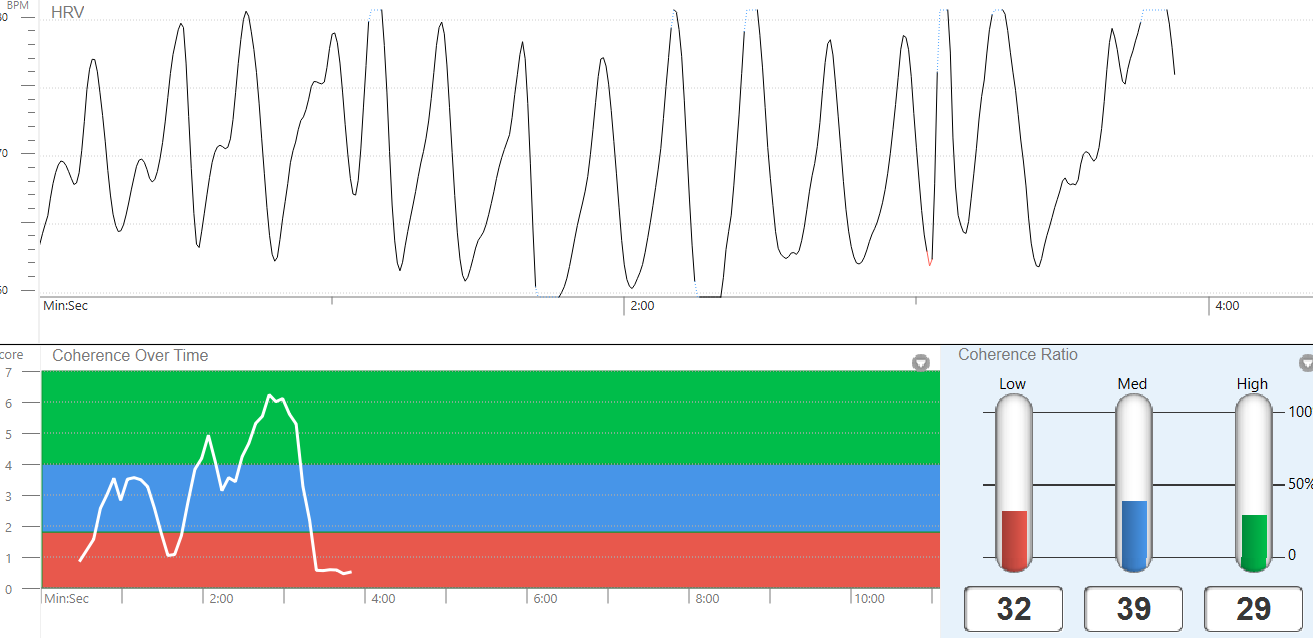The image size is (1313, 638).
Task: Click the Med coherence blue thermometer gauge
Action: (x=1134, y=483)
